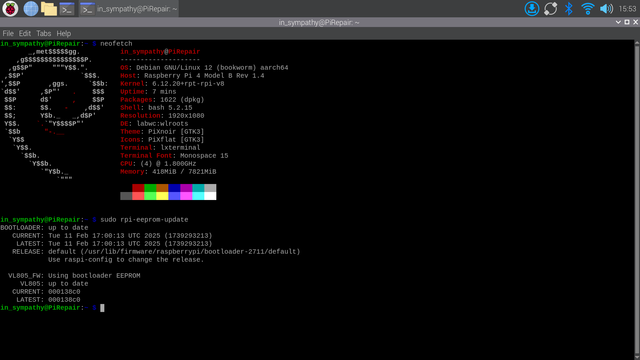Image resolution: width=640 pixels, height=360 pixels.
Task: Click the 'CPU: (4) @ 1.800GHz' line
Action: [x=158, y=164]
